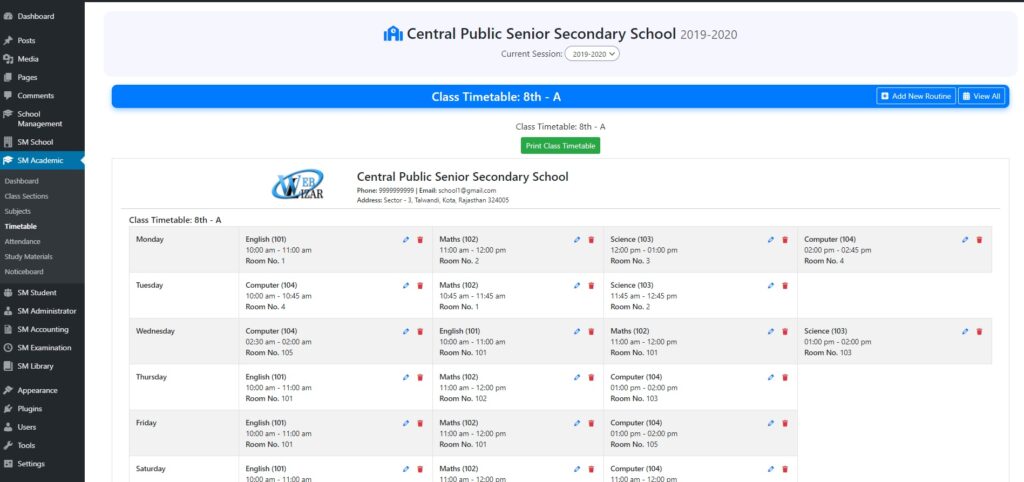Expand SM Student menu in sidebar

(x=37, y=293)
